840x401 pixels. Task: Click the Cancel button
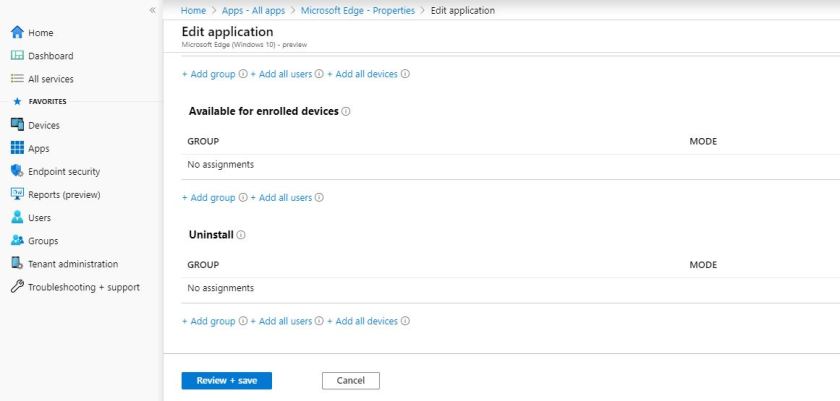(x=350, y=381)
